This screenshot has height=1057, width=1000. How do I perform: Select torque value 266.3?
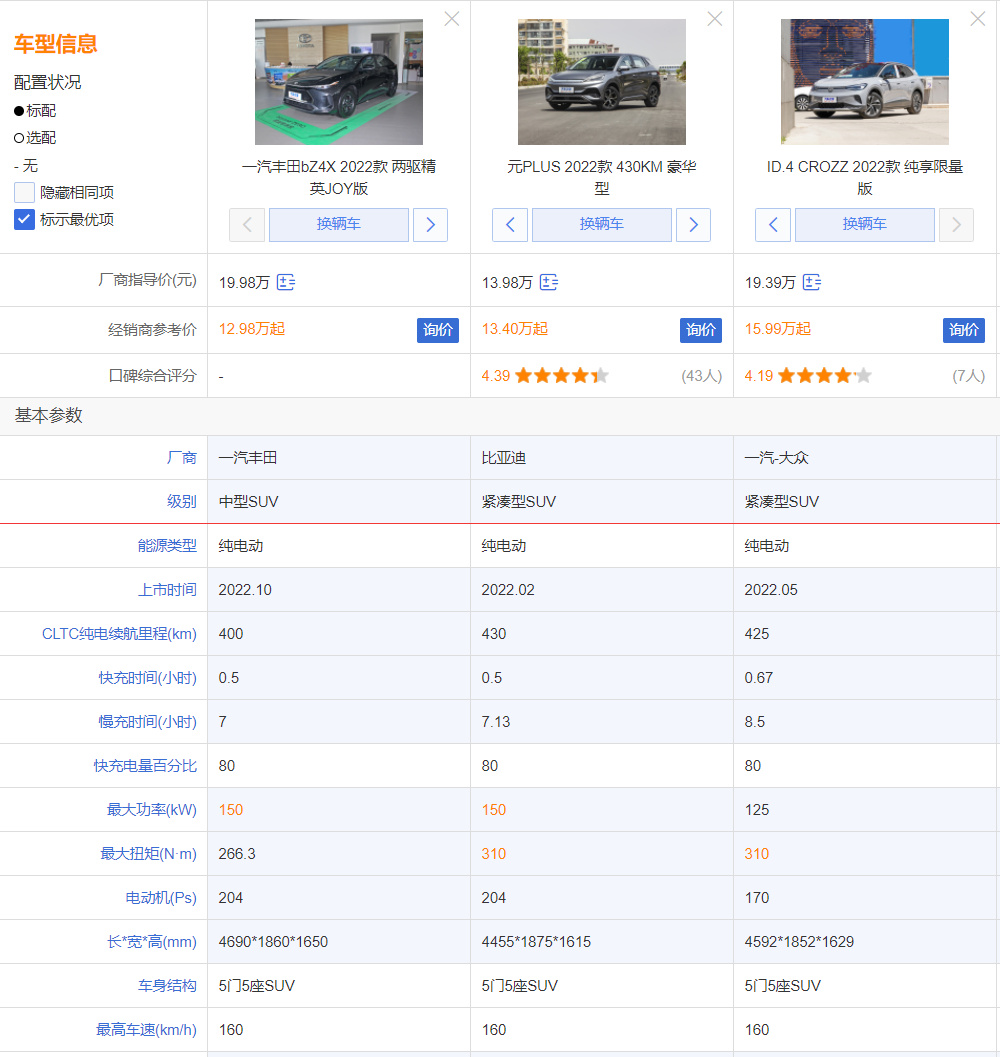[x=237, y=854]
